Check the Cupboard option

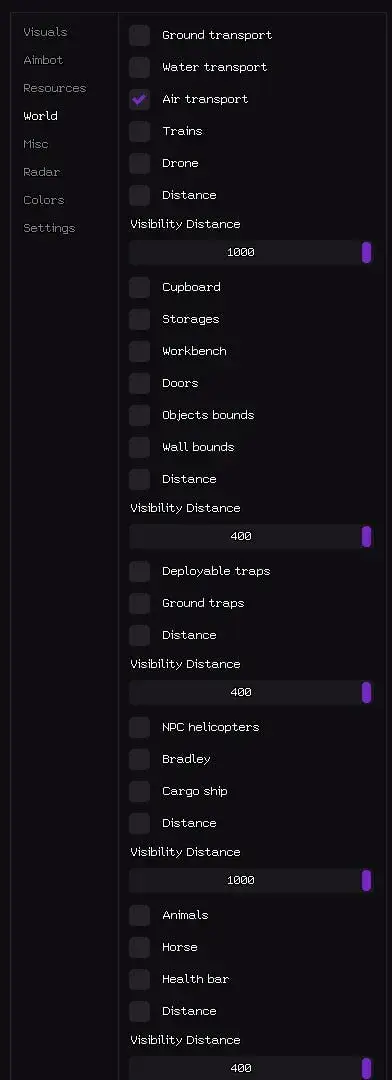(139, 287)
